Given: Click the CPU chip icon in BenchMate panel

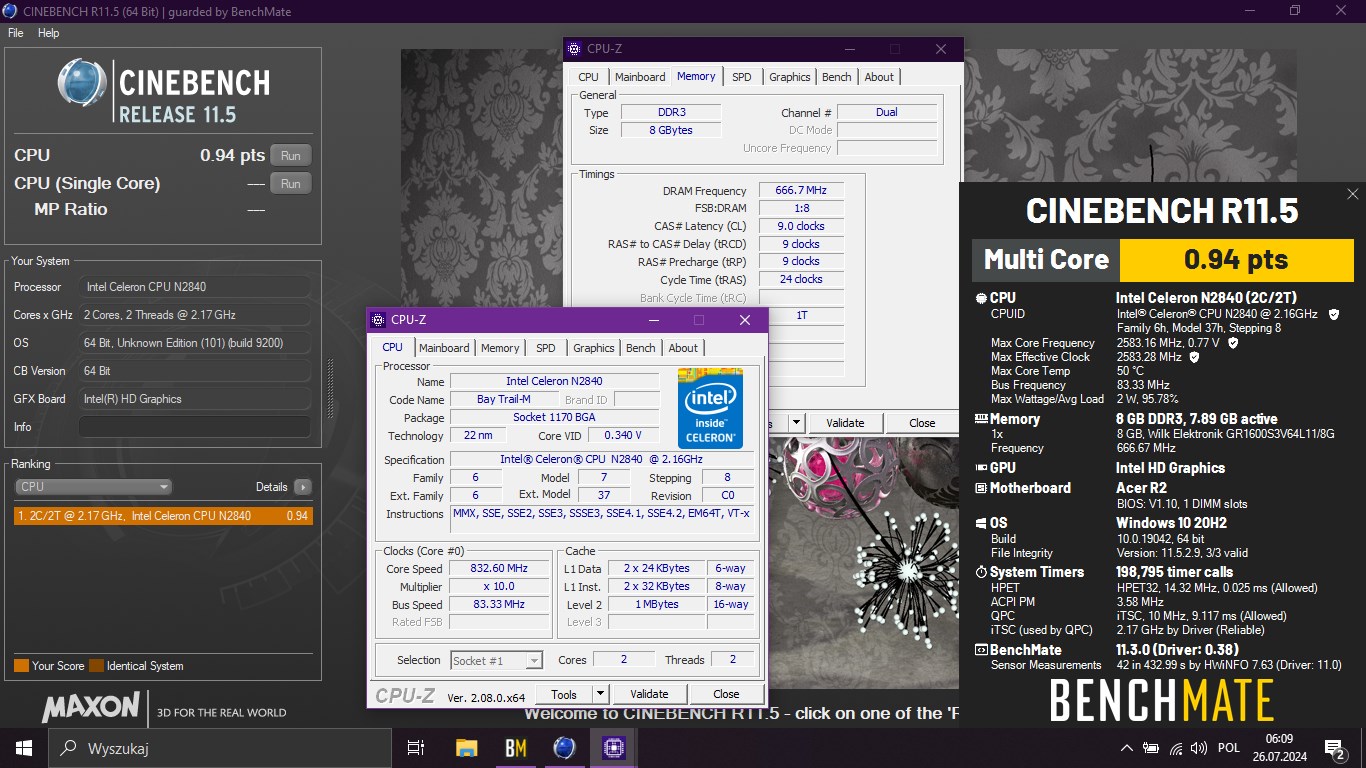Looking at the screenshot, I should tap(981, 298).
